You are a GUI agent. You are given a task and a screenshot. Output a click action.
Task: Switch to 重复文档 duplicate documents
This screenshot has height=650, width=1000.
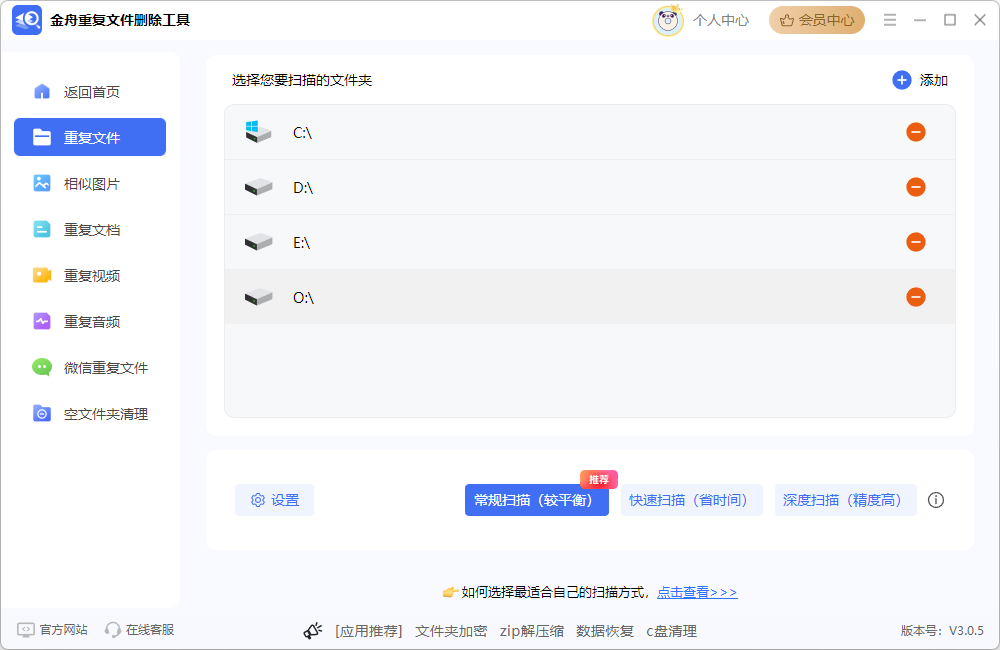pos(90,230)
